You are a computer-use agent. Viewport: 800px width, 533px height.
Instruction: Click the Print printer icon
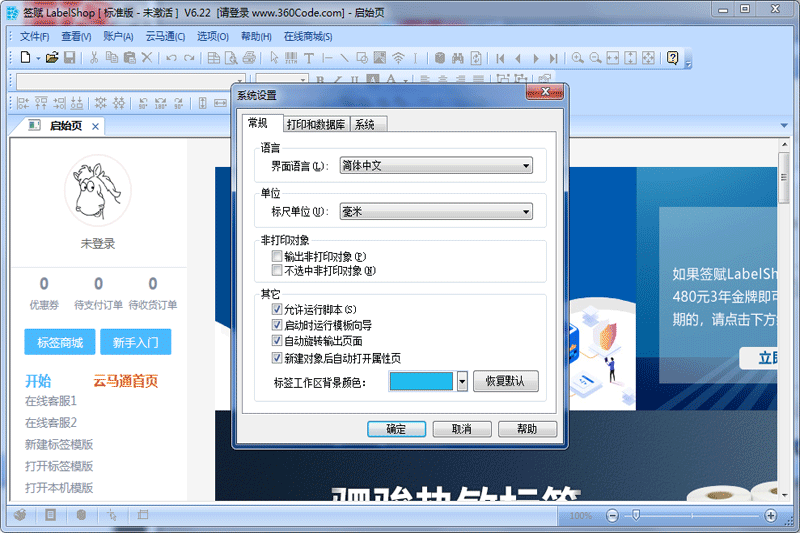[249, 58]
